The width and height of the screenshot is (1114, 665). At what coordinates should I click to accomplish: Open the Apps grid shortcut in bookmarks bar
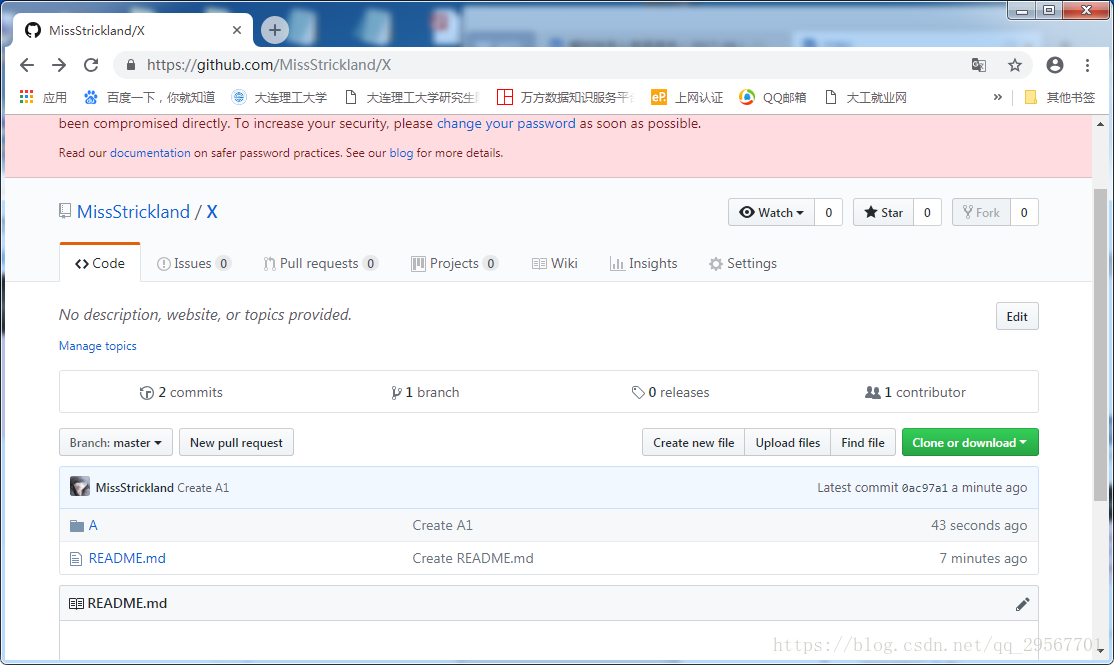pyautogui.click(x=43, y=97)
